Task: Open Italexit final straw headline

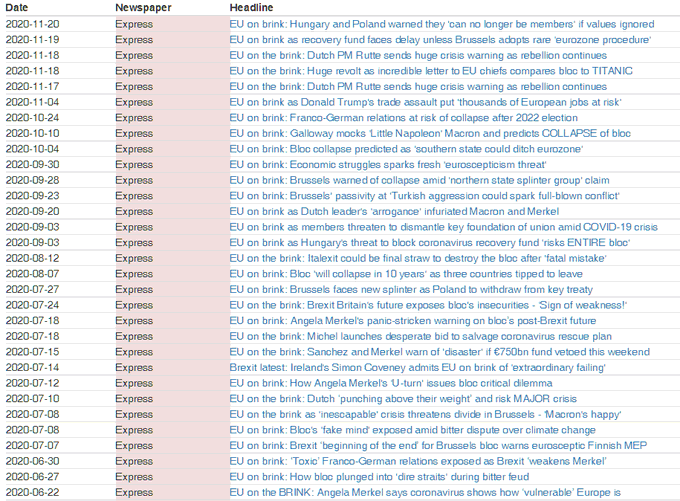Action: (418, 259)
